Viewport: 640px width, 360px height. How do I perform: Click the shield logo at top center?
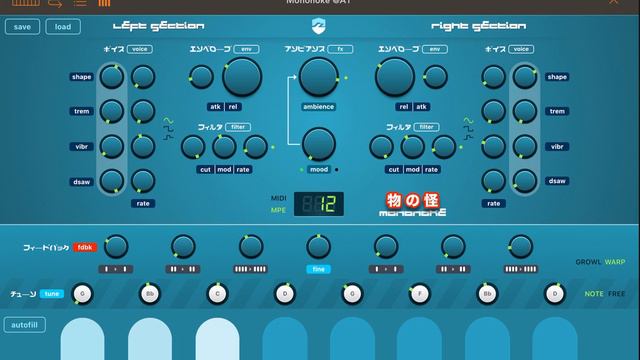[318, 26]
